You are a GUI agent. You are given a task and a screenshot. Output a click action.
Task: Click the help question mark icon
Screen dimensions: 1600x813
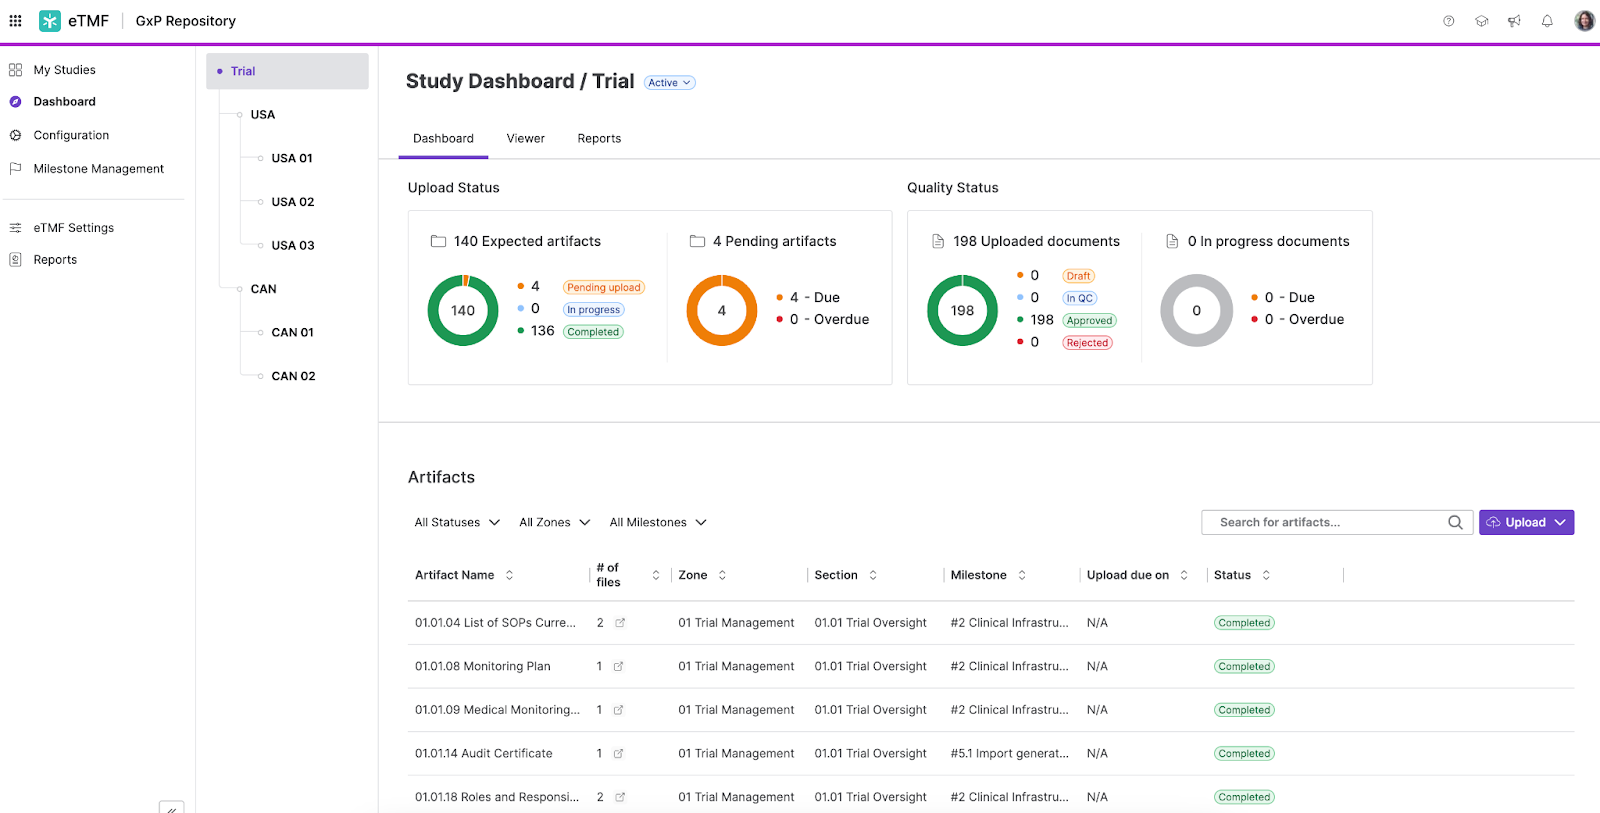1448,21
